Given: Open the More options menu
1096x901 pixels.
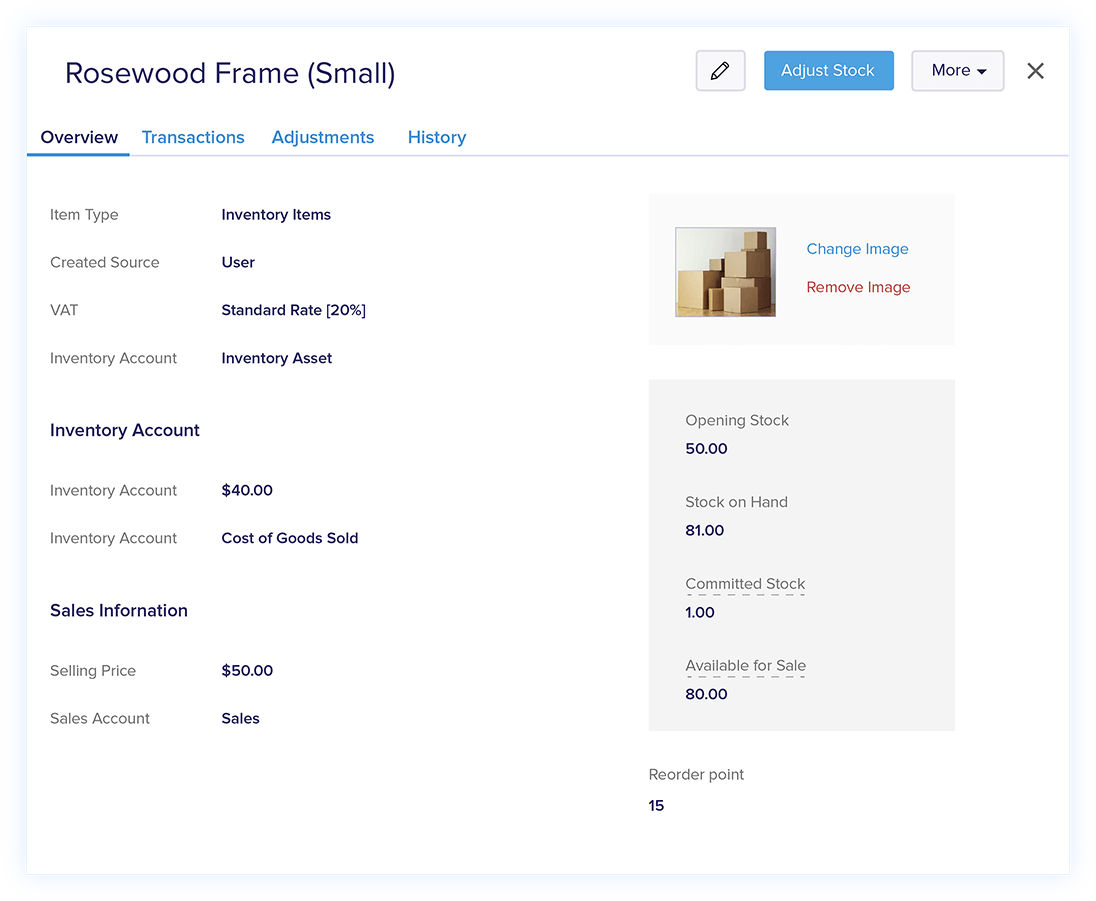Looking at the screenshot, I should tap(955, 70).
